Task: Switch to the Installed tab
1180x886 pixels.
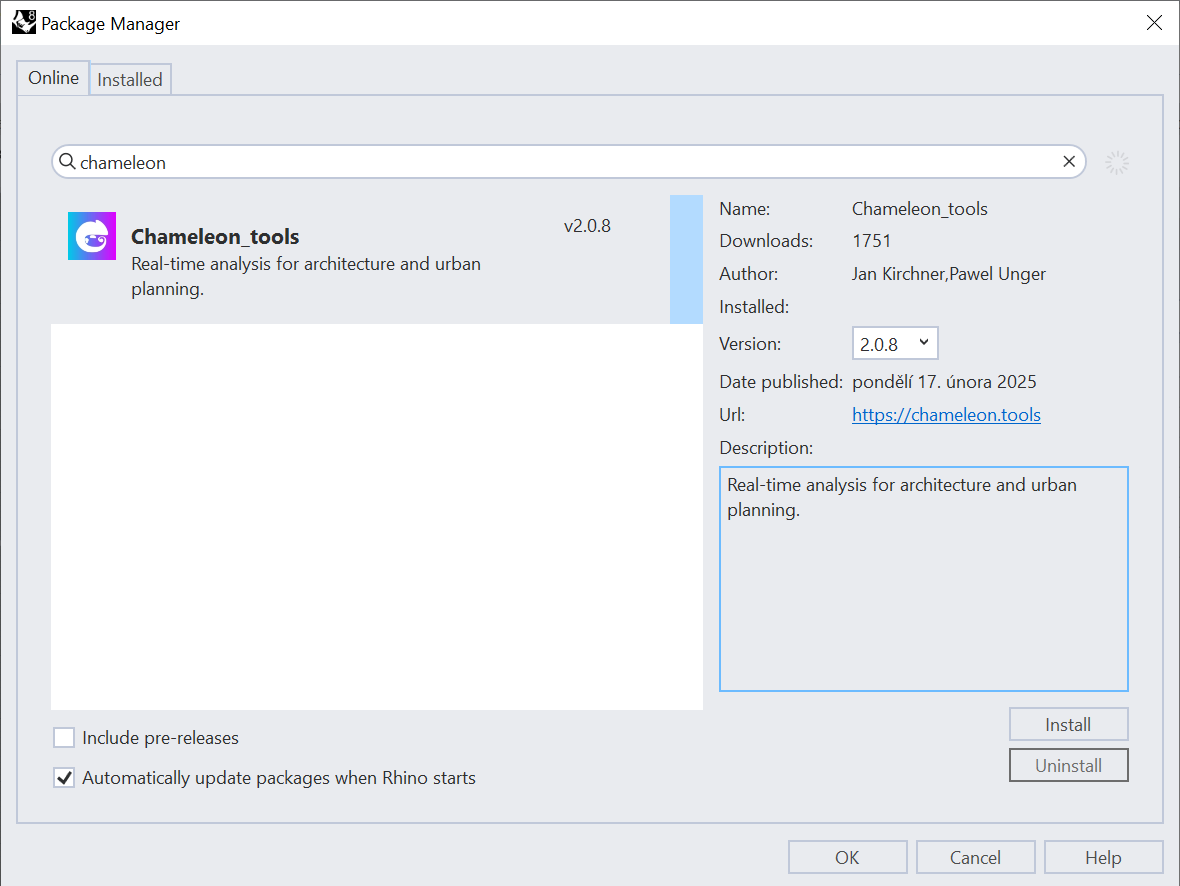Action: [x=130, y=80]
